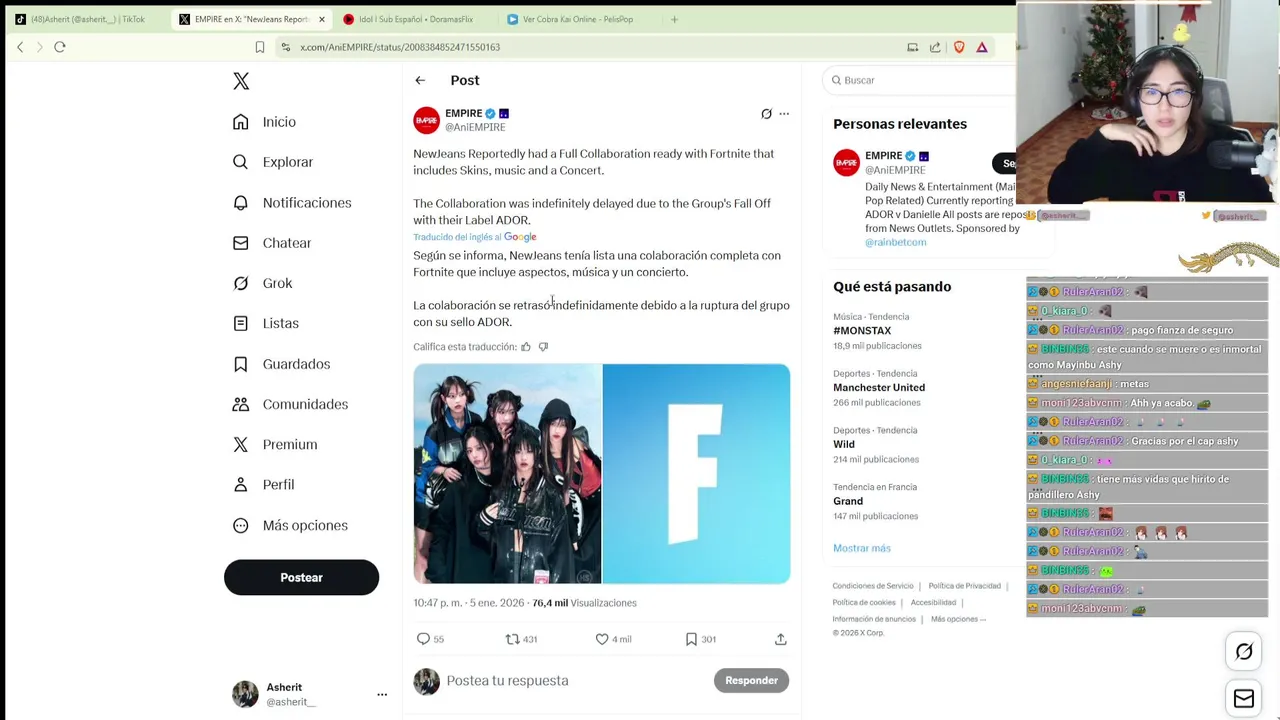
Task: Open Notificaciones in the sidebar
Action: coord(292,203)
